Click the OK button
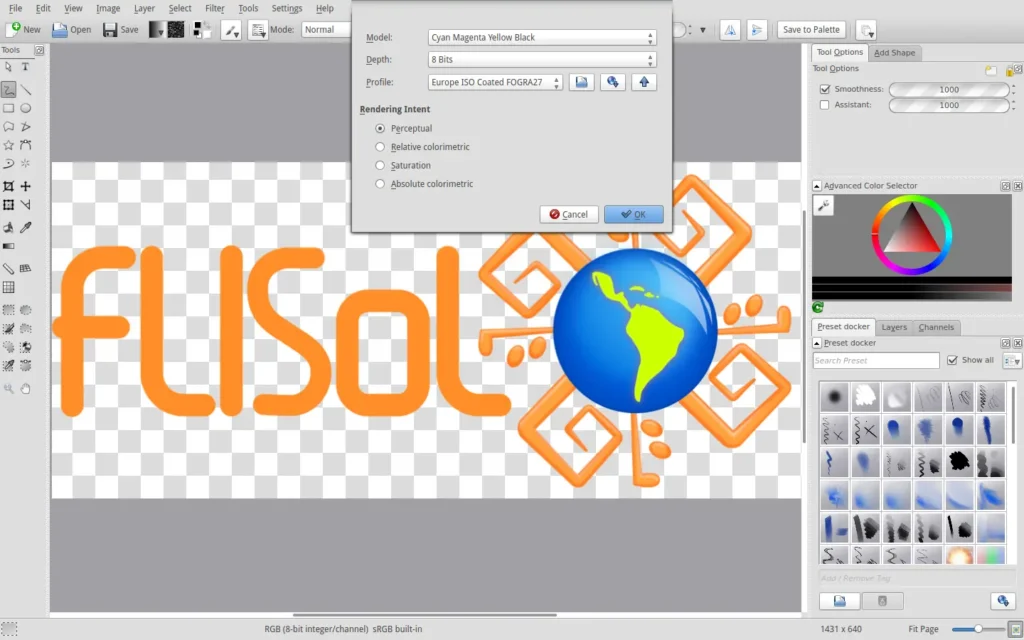 [x=633, y=214]
